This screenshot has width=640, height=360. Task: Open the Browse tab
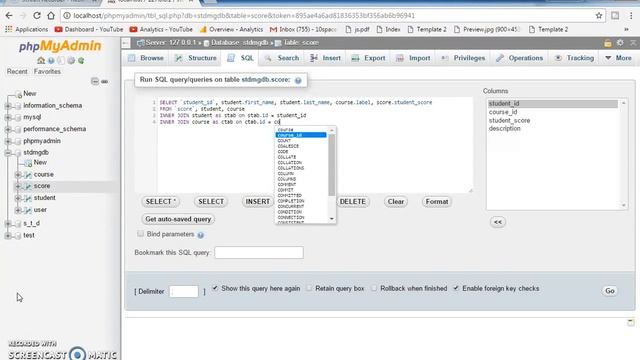click(146, 58)
